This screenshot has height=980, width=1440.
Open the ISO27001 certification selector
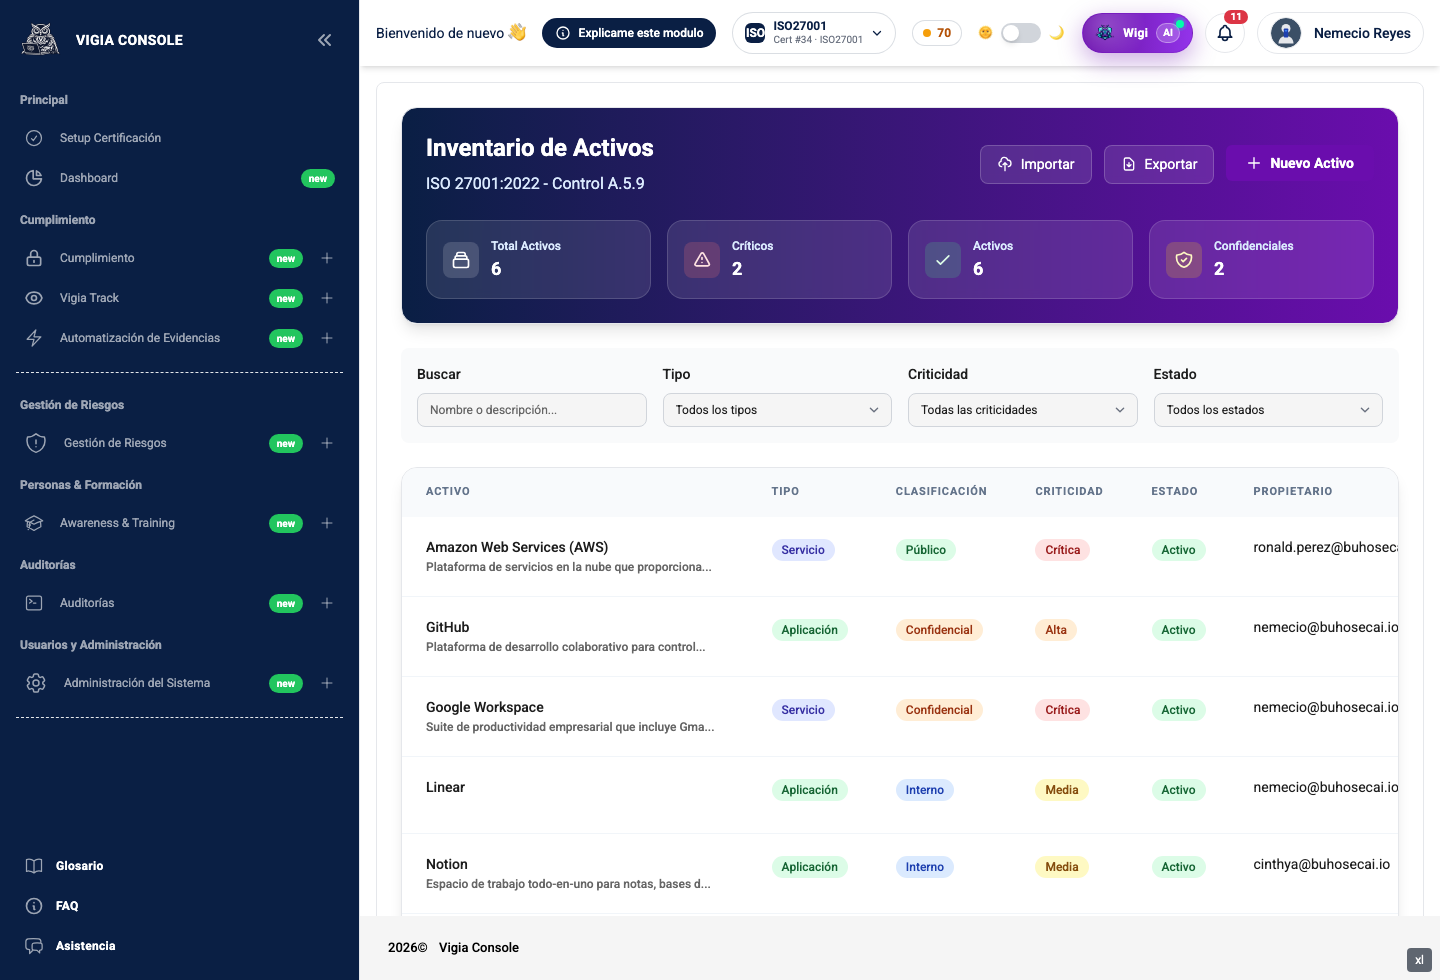[814, 33]
